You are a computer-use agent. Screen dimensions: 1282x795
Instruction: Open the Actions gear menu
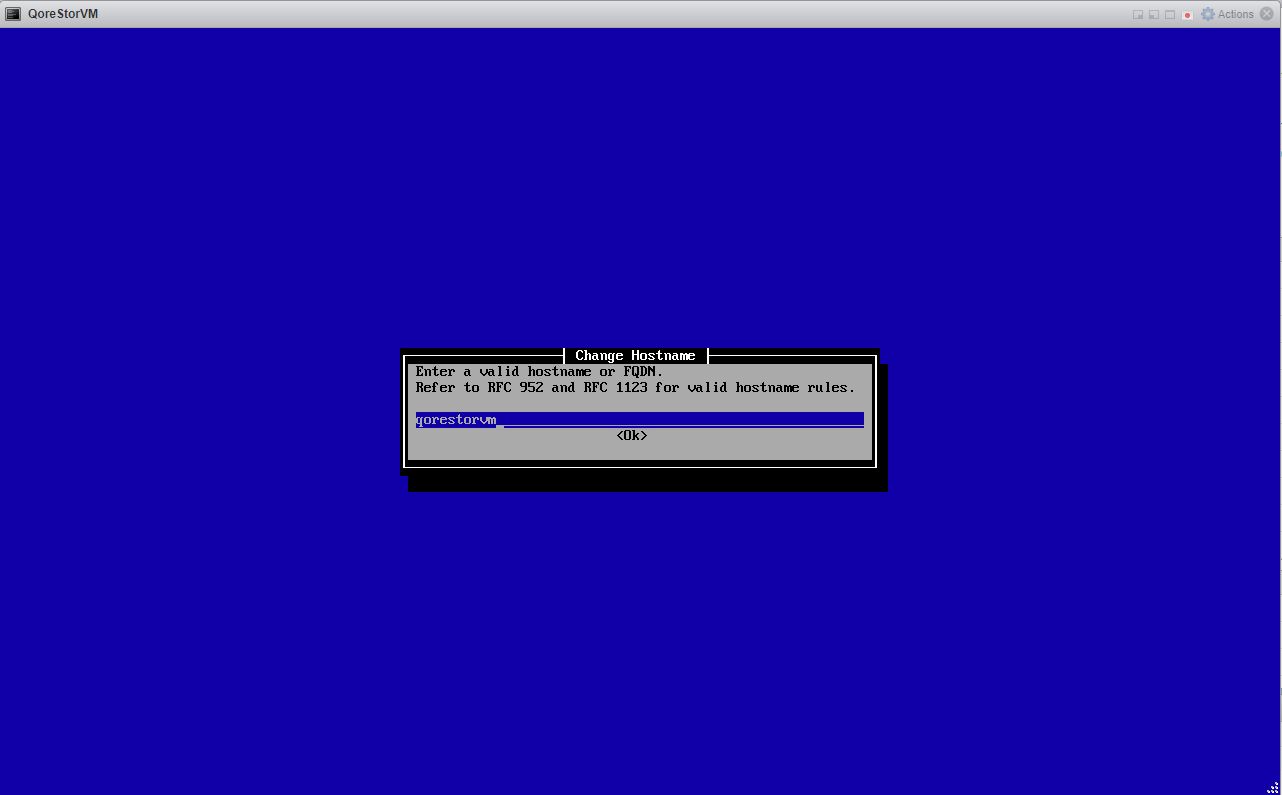click(x=1227, y=14)
